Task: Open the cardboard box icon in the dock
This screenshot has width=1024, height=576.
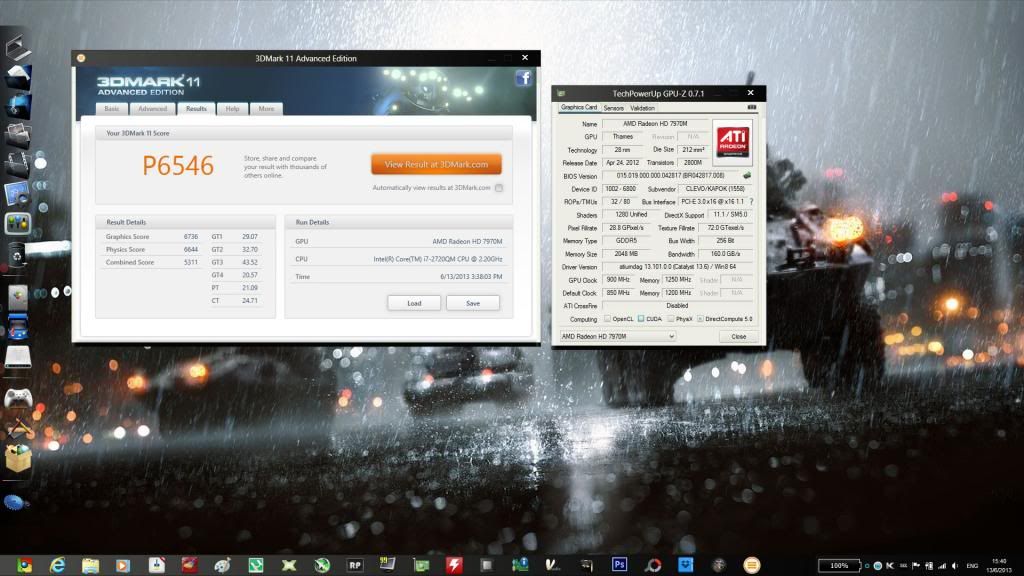Action: [x=18, y=458]
